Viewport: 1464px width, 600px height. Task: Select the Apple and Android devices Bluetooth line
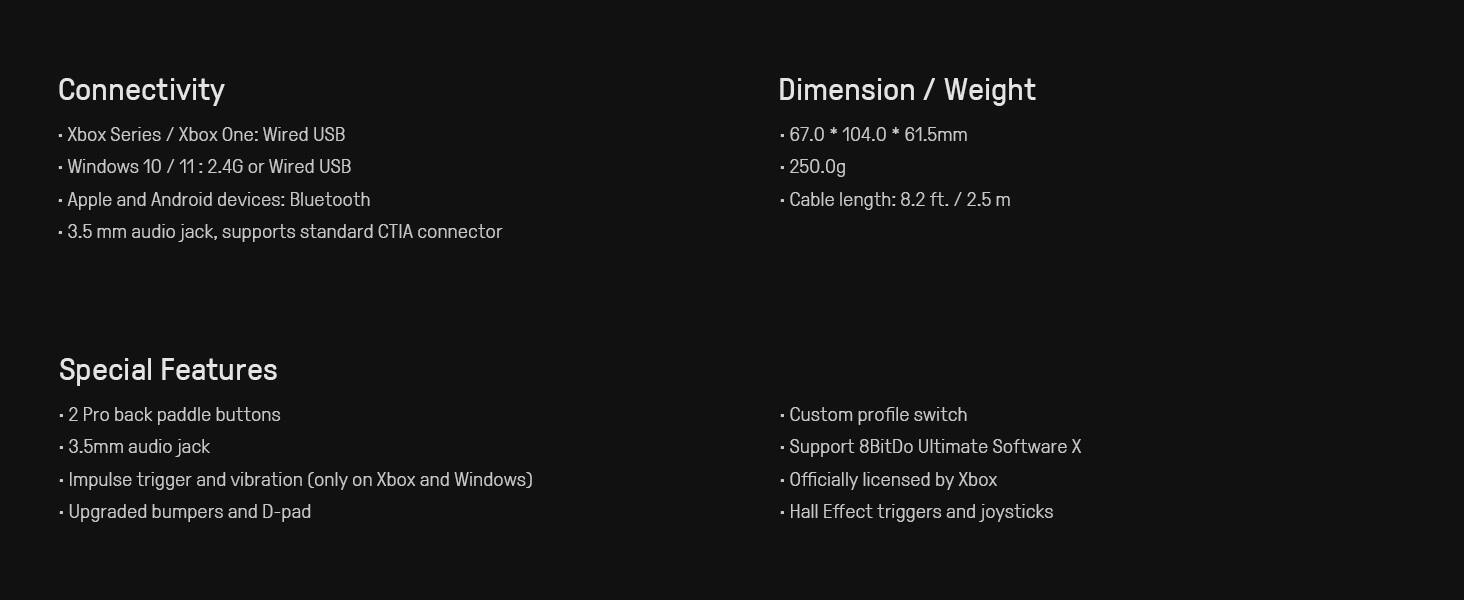coord(218,200)
